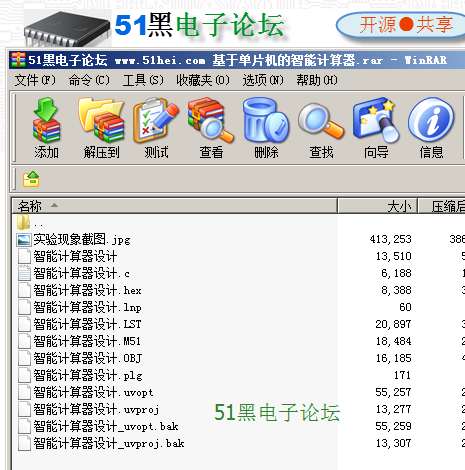Viewport: 465px width, 470px height.
Task: Sort by the 名称 column header
Action: click(x=175, y=206)
